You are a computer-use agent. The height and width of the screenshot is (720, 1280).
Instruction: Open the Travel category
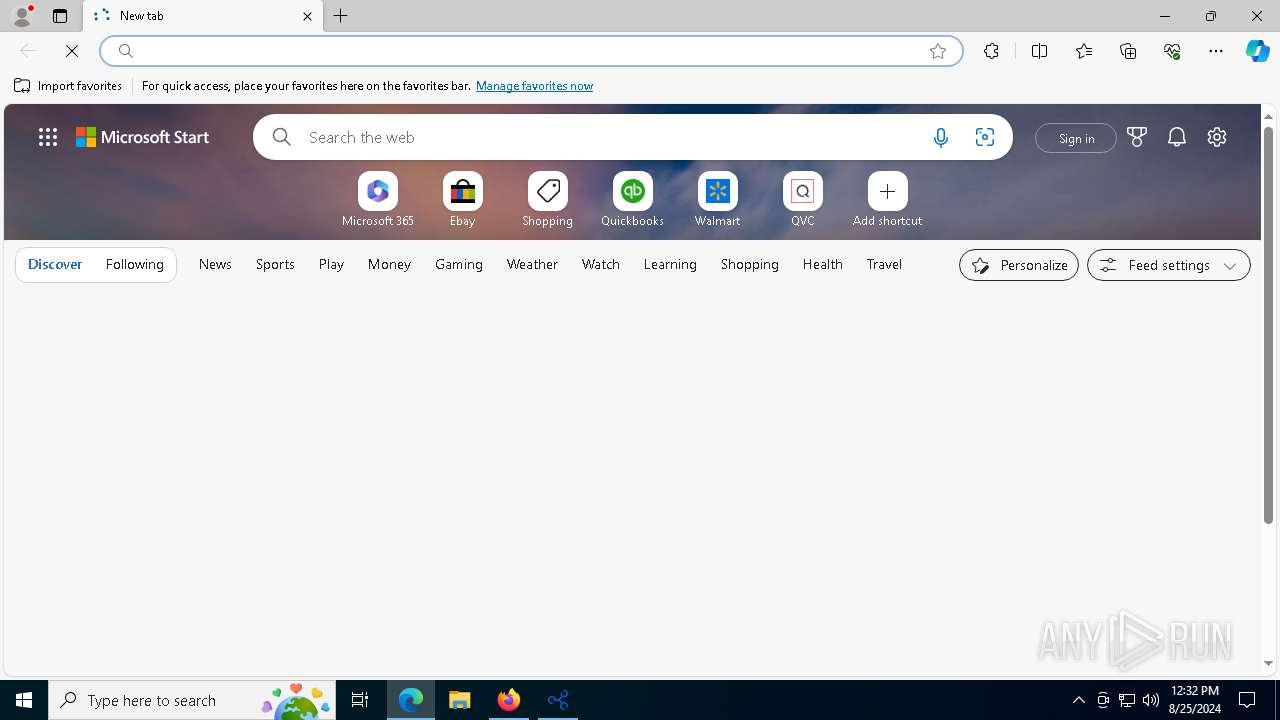click(884, 264)
